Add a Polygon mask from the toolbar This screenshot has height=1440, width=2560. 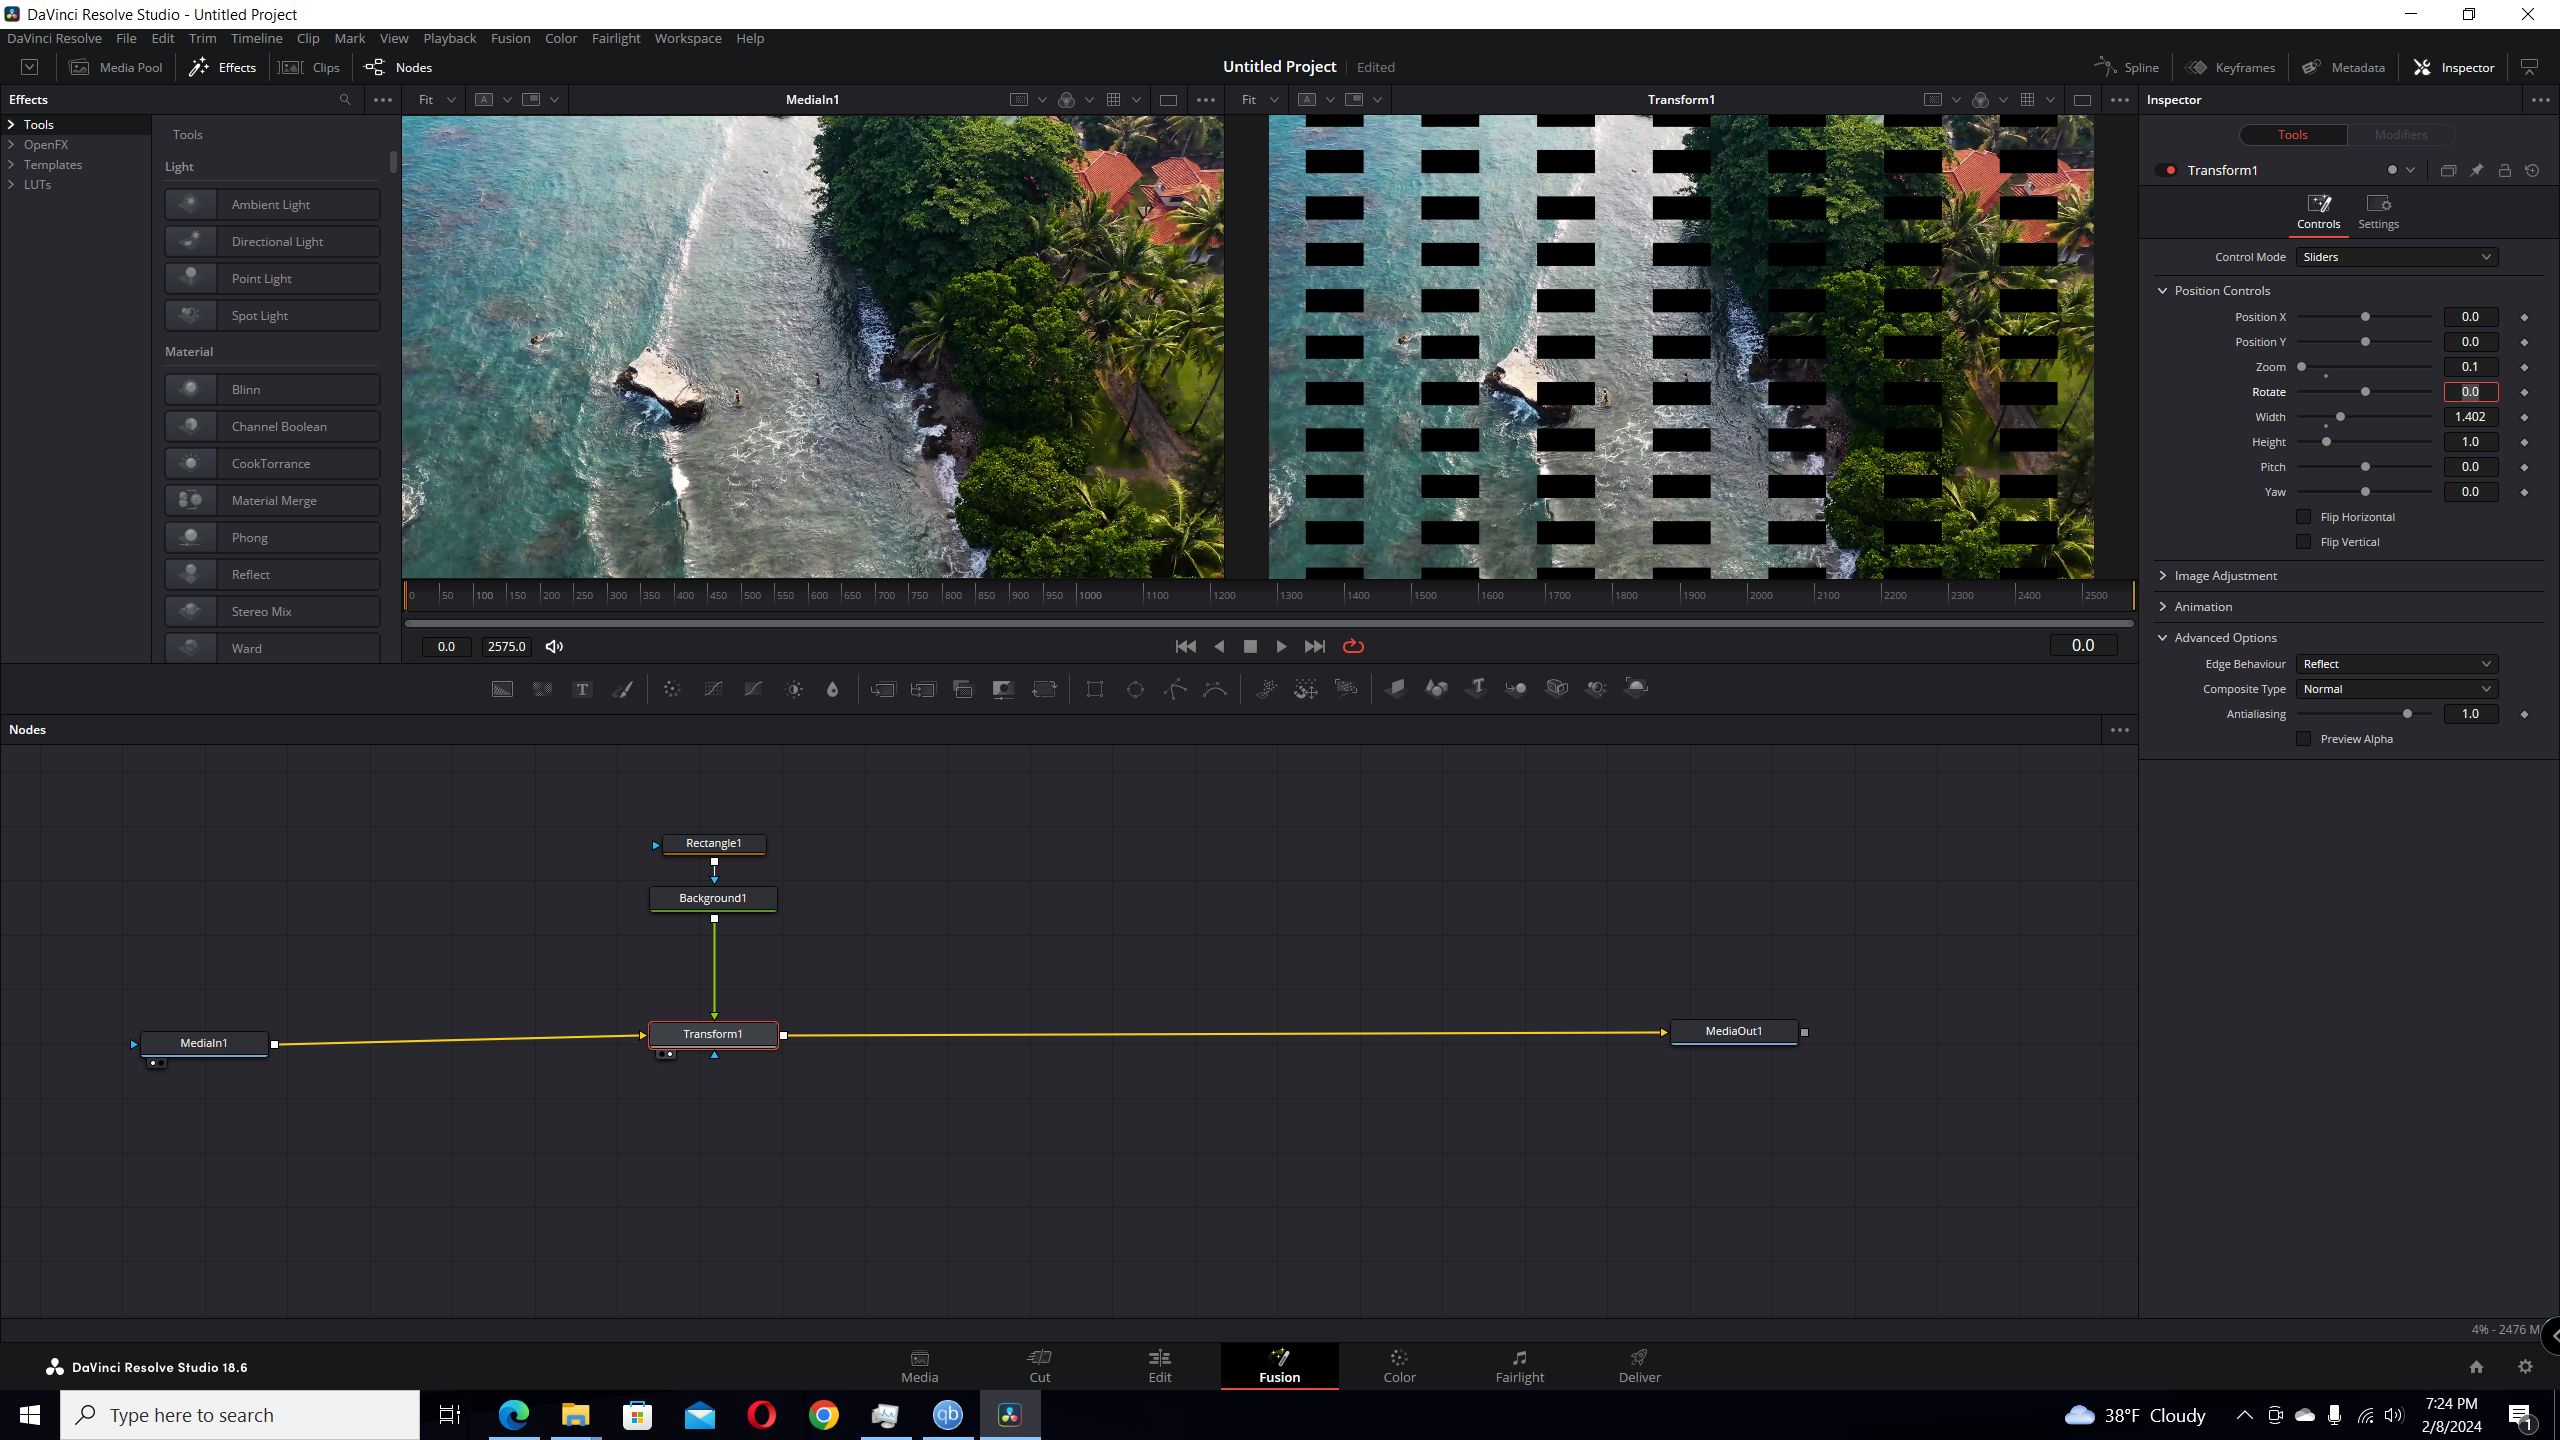[x=1176, y=689]
